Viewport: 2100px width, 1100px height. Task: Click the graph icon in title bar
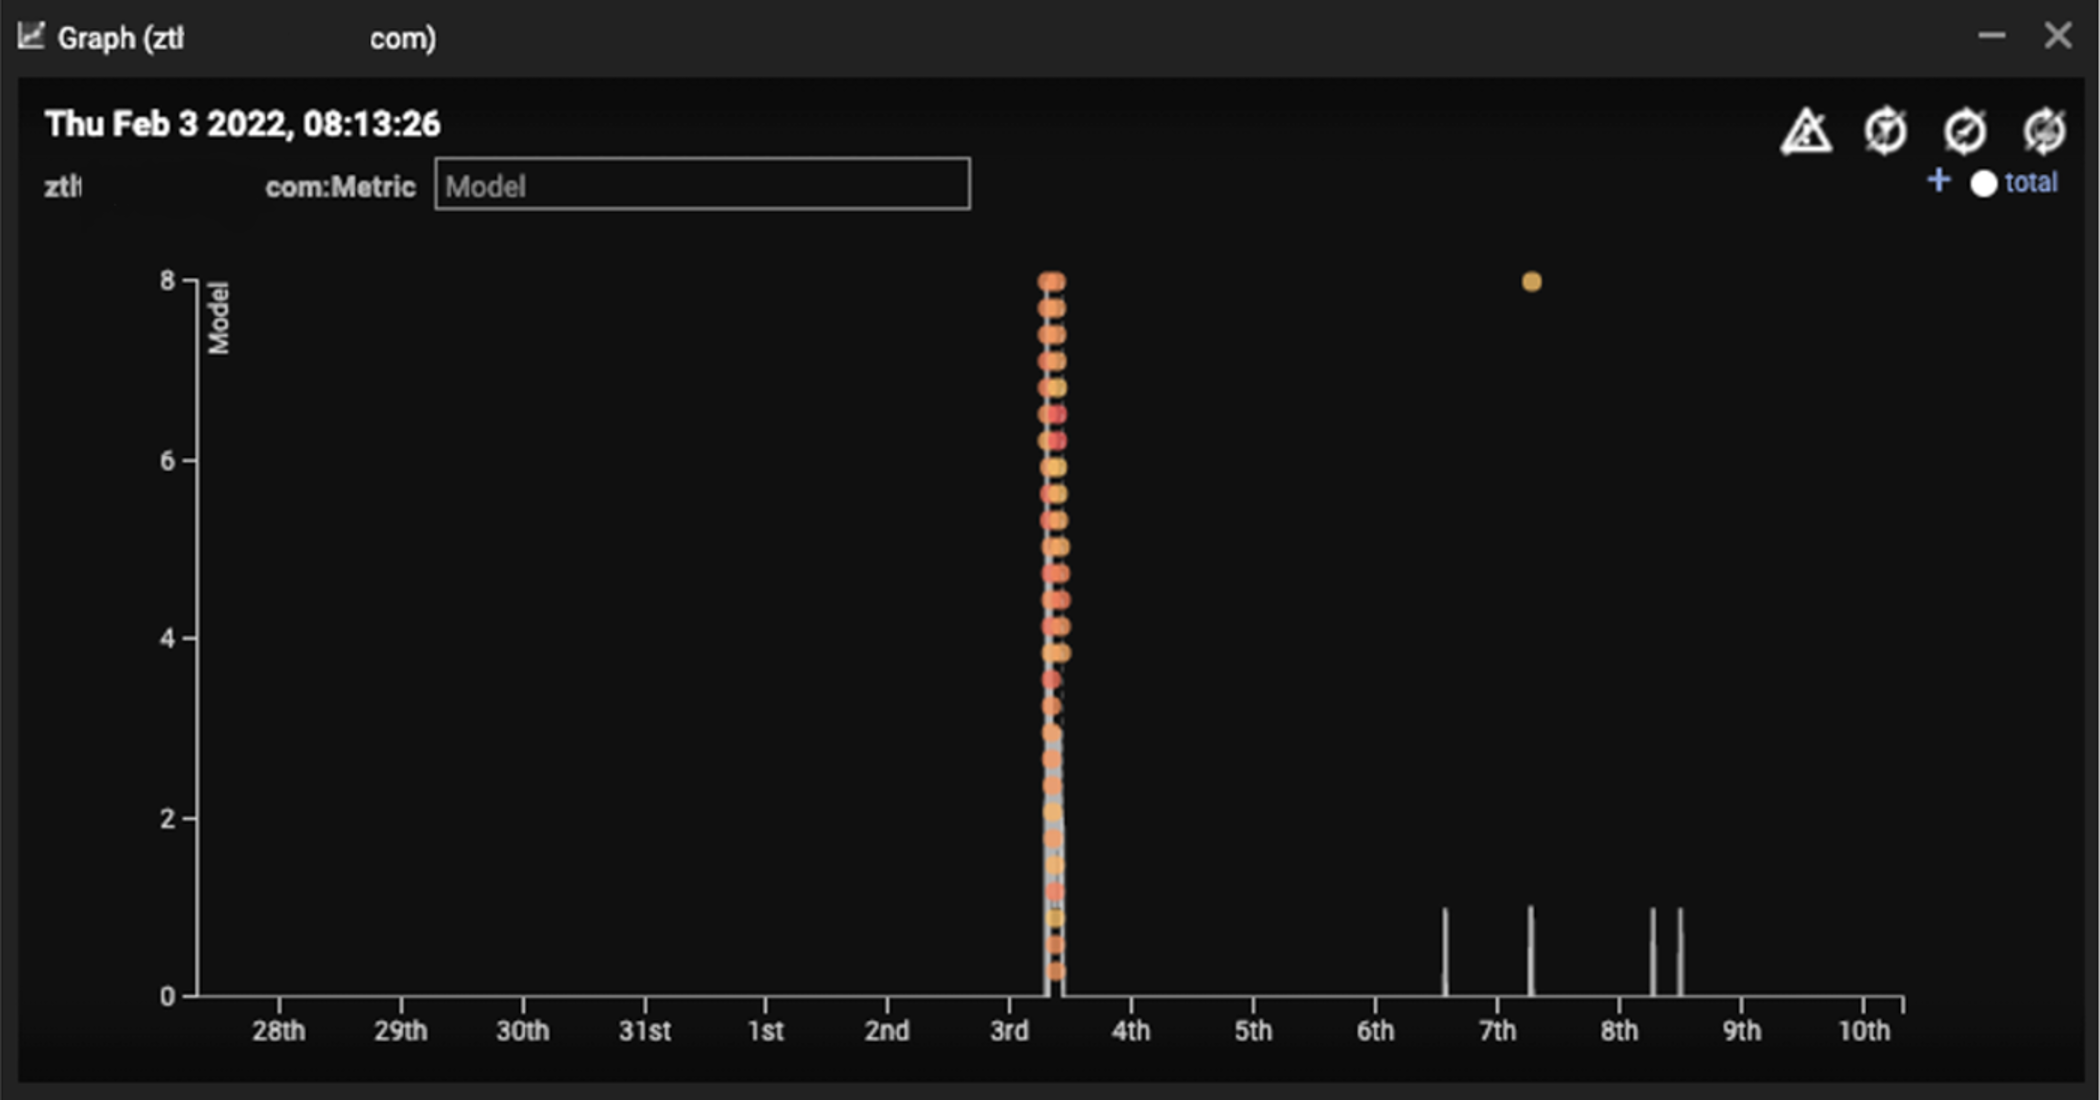click(31, 37)
